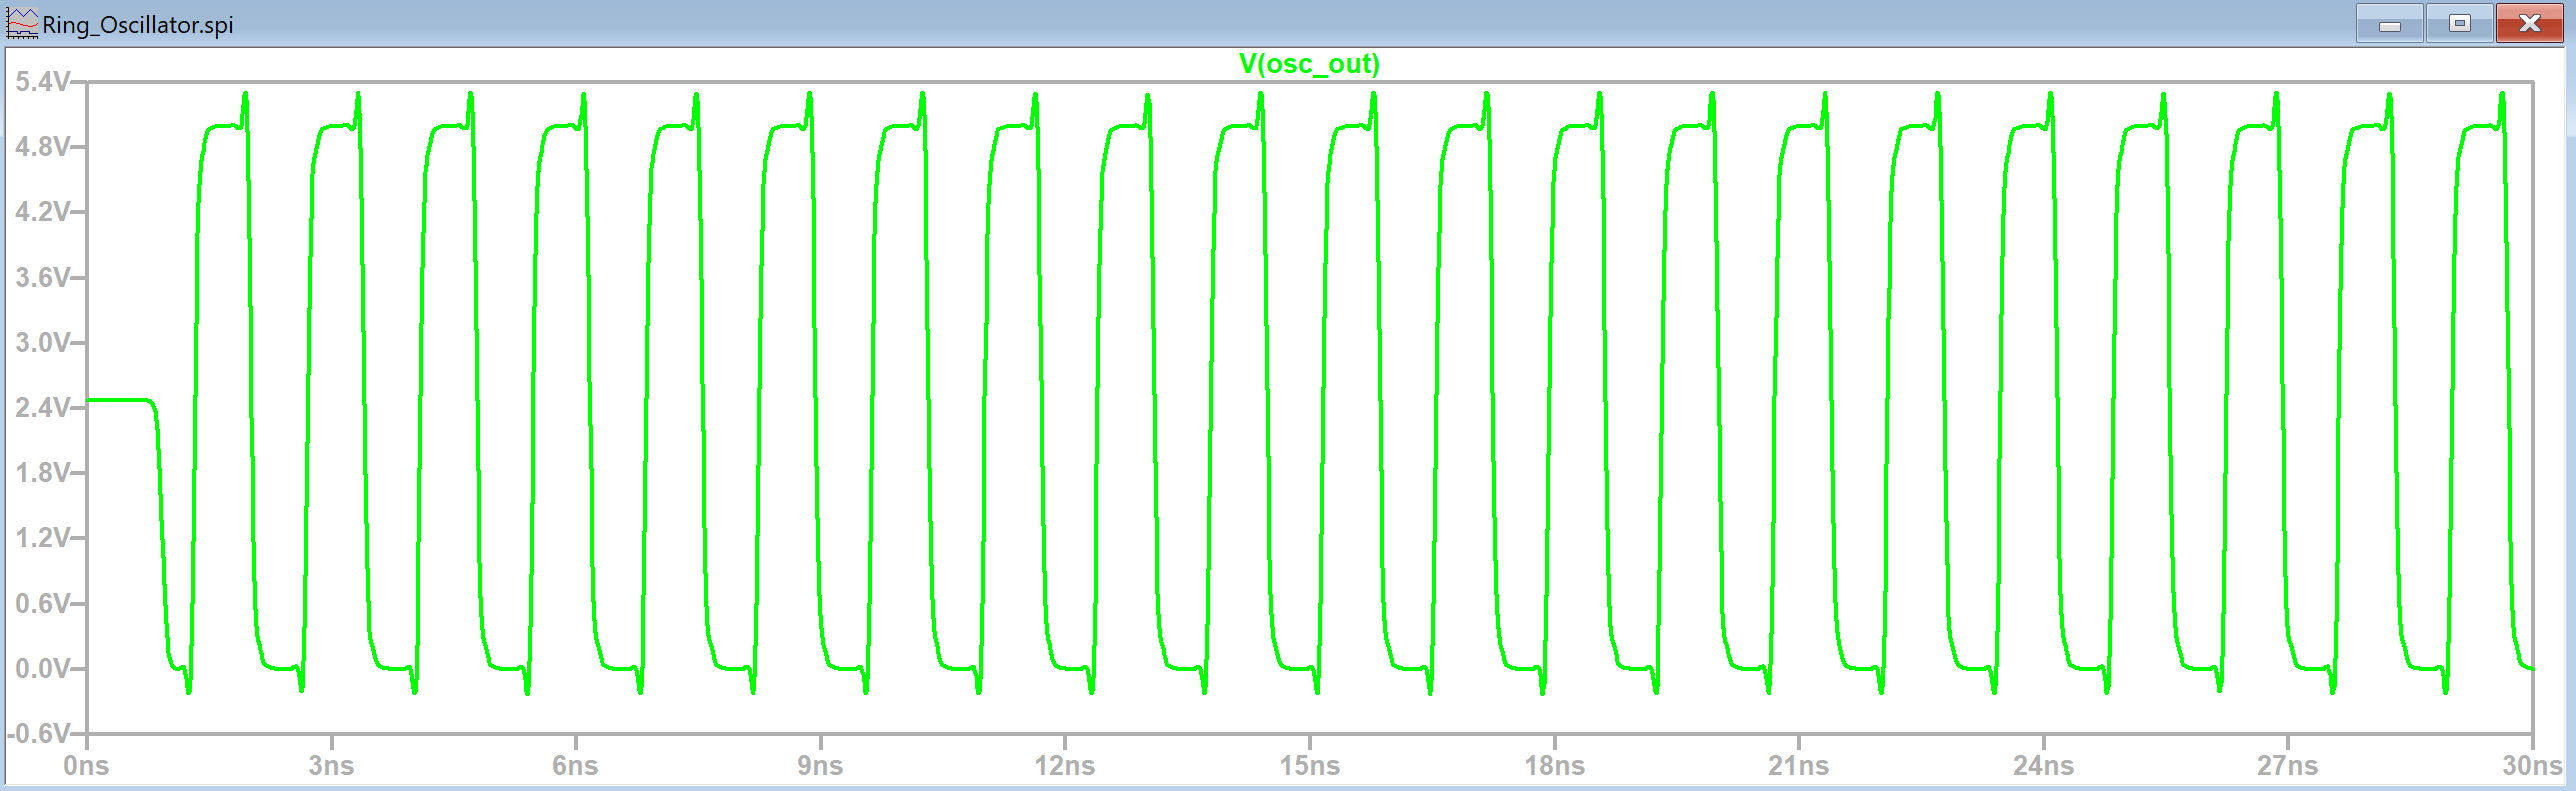Click the 9ns time axis label
Screen dimensions: 2576x791
820,766
